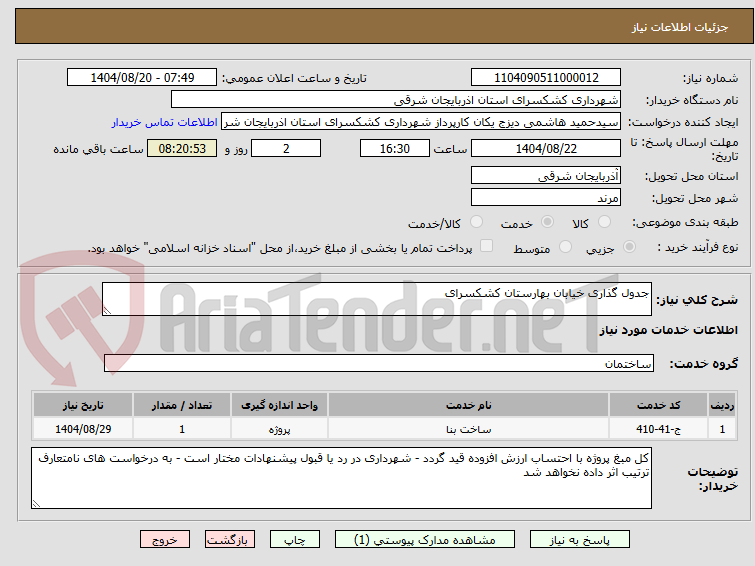The image size is (755, 566).
Task: Click the buyer notes textarea resize handle
Action: click(x=36, y=503)
